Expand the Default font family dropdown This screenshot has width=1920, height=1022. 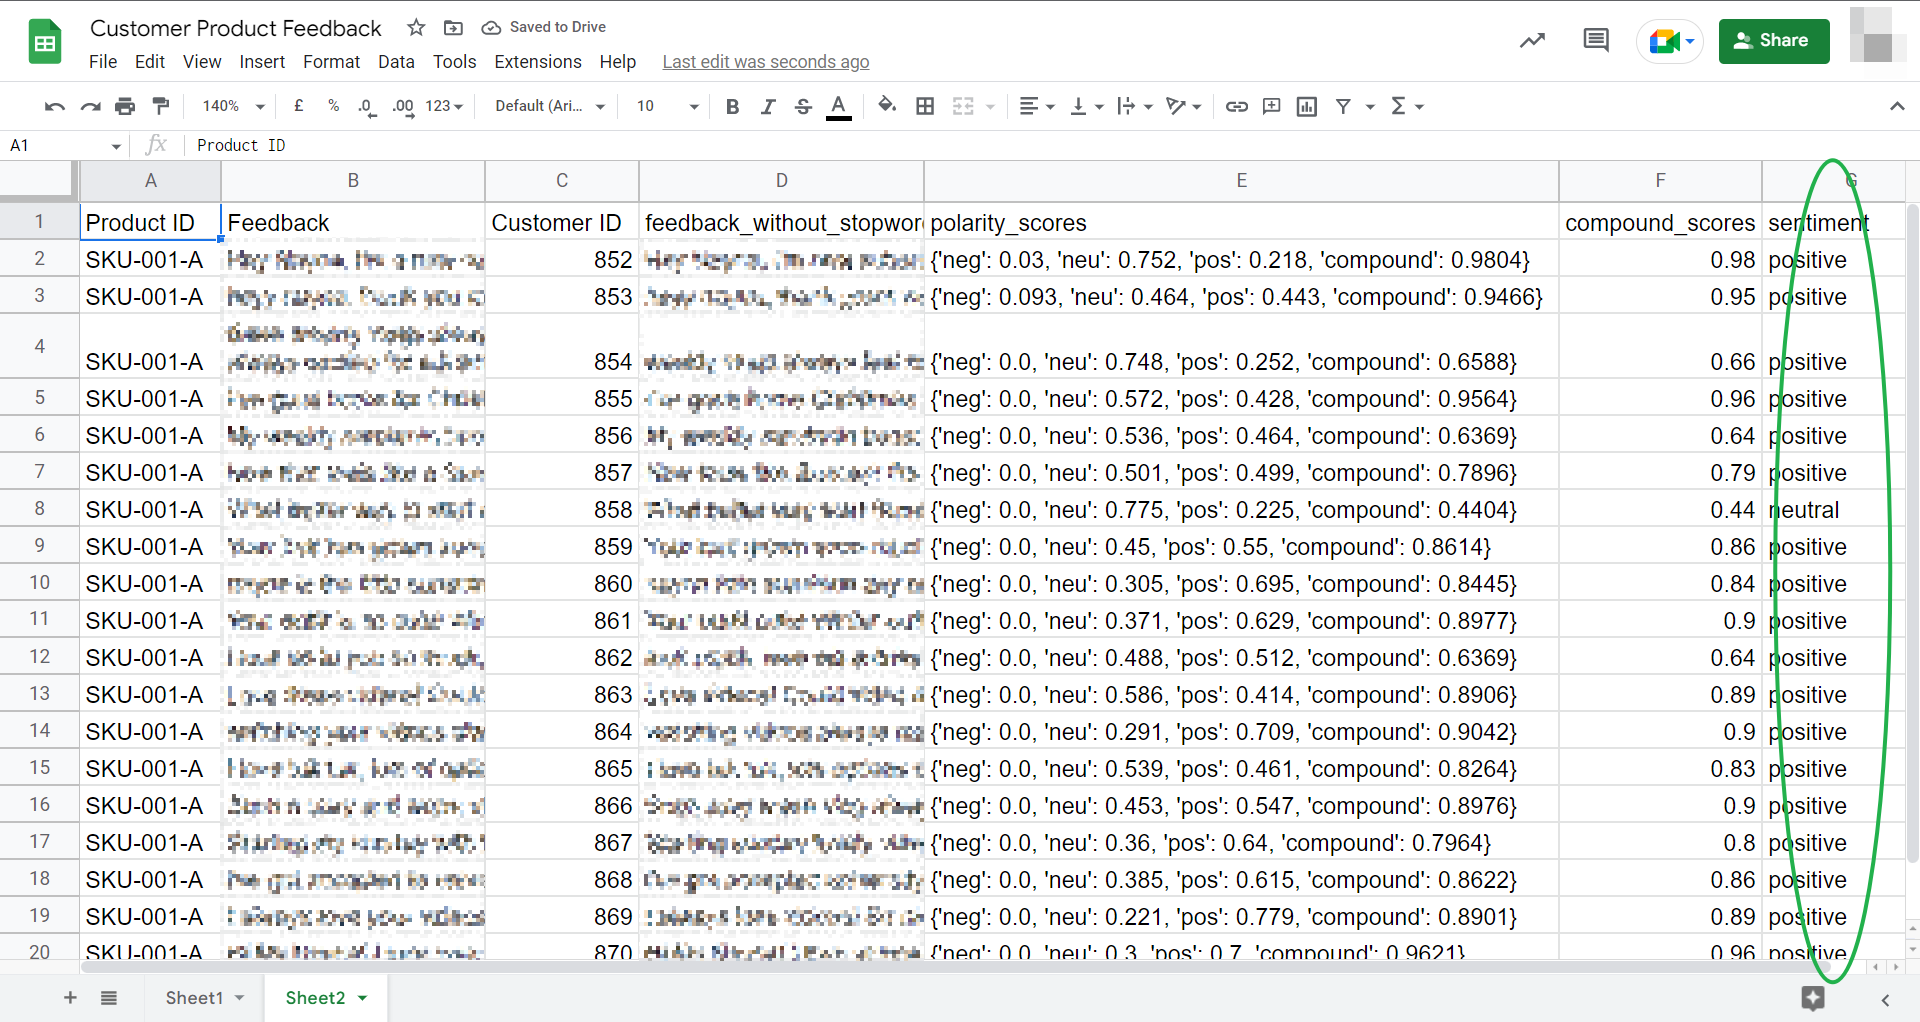click(550, 106)
